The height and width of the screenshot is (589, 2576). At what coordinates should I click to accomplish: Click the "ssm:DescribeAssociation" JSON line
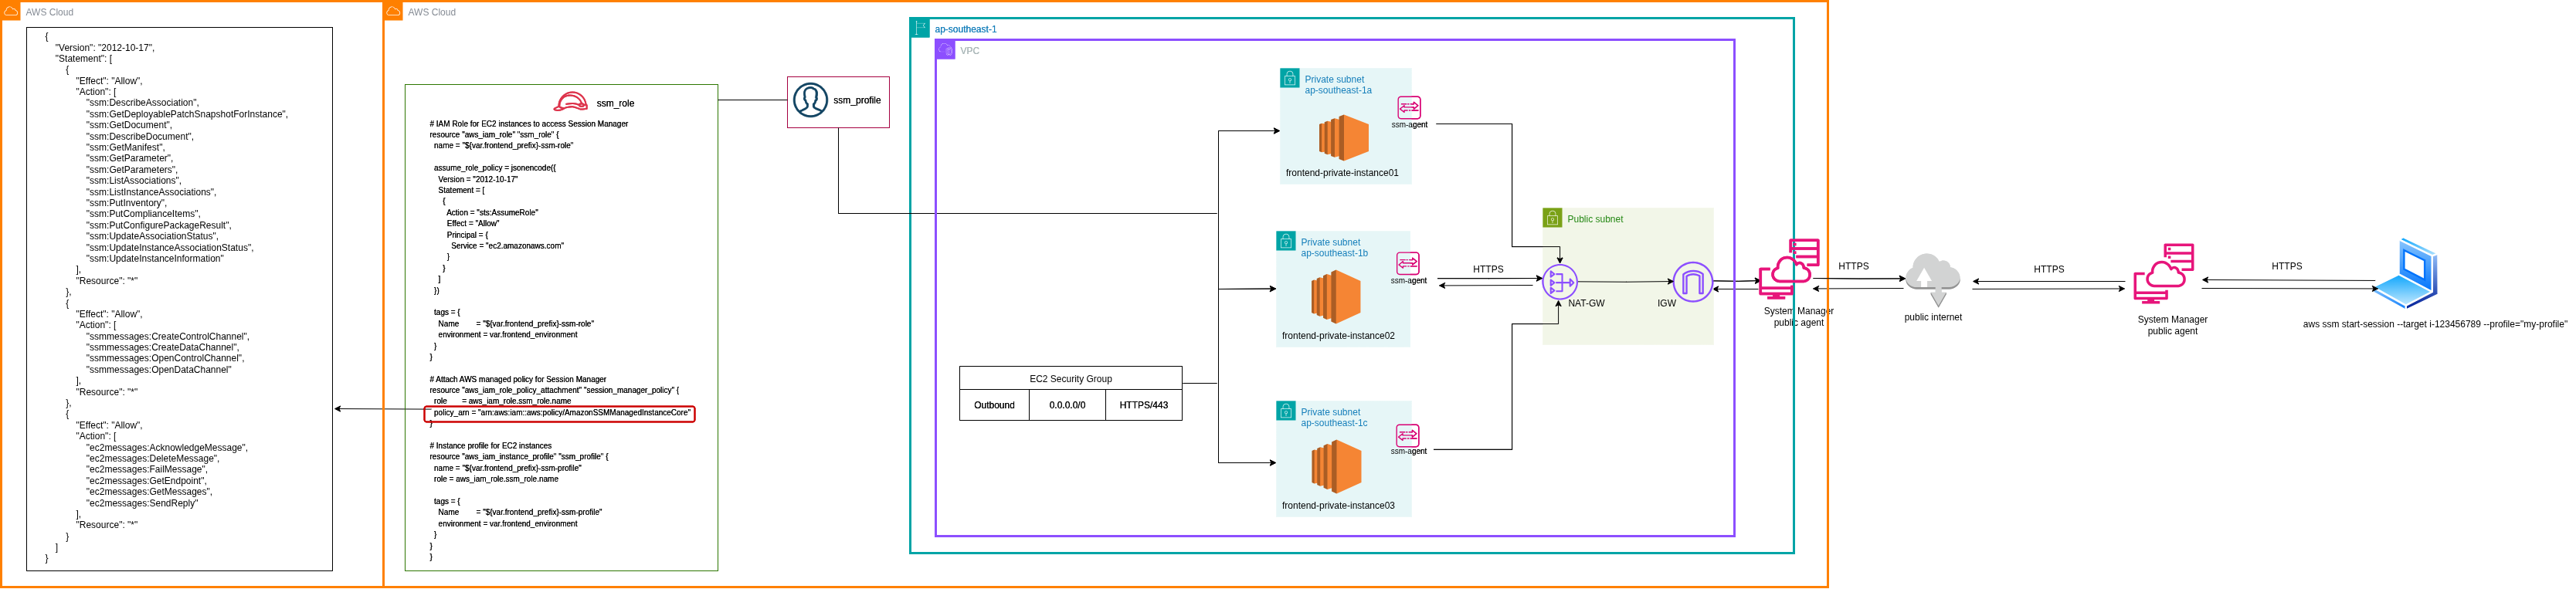tap(143, 103)
